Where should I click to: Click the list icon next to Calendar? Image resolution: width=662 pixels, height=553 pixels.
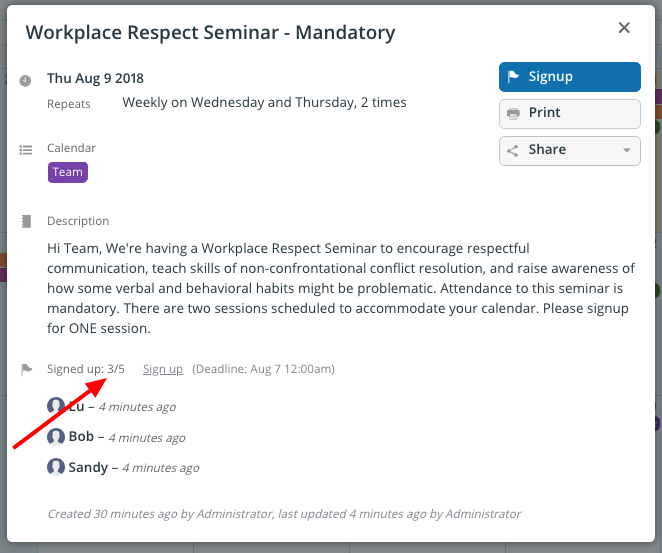[26, 150]
